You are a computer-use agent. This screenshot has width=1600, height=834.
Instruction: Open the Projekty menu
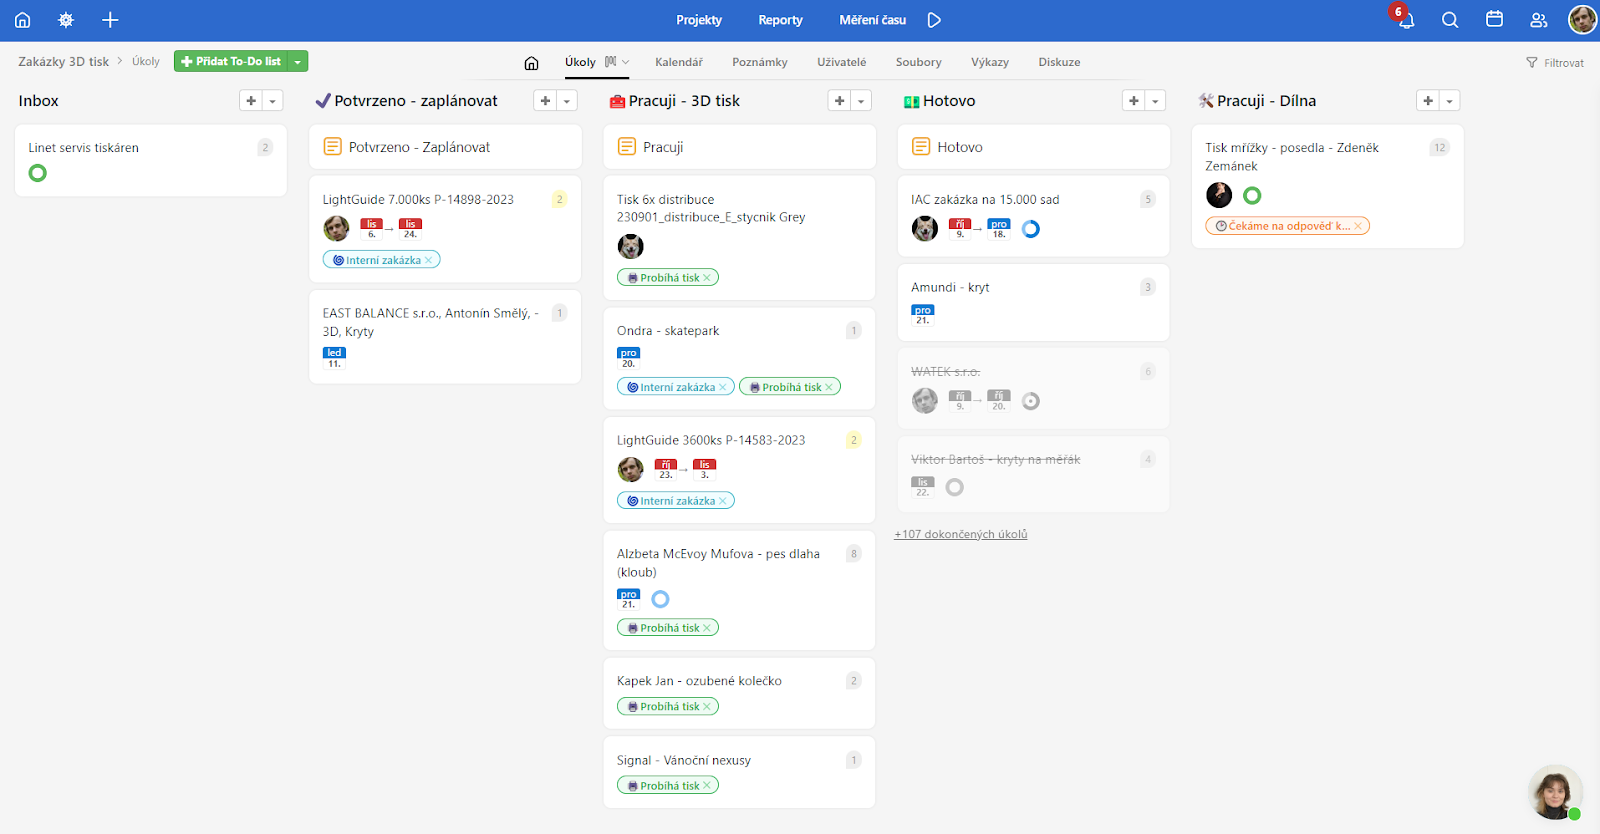[x=699, y=20]
